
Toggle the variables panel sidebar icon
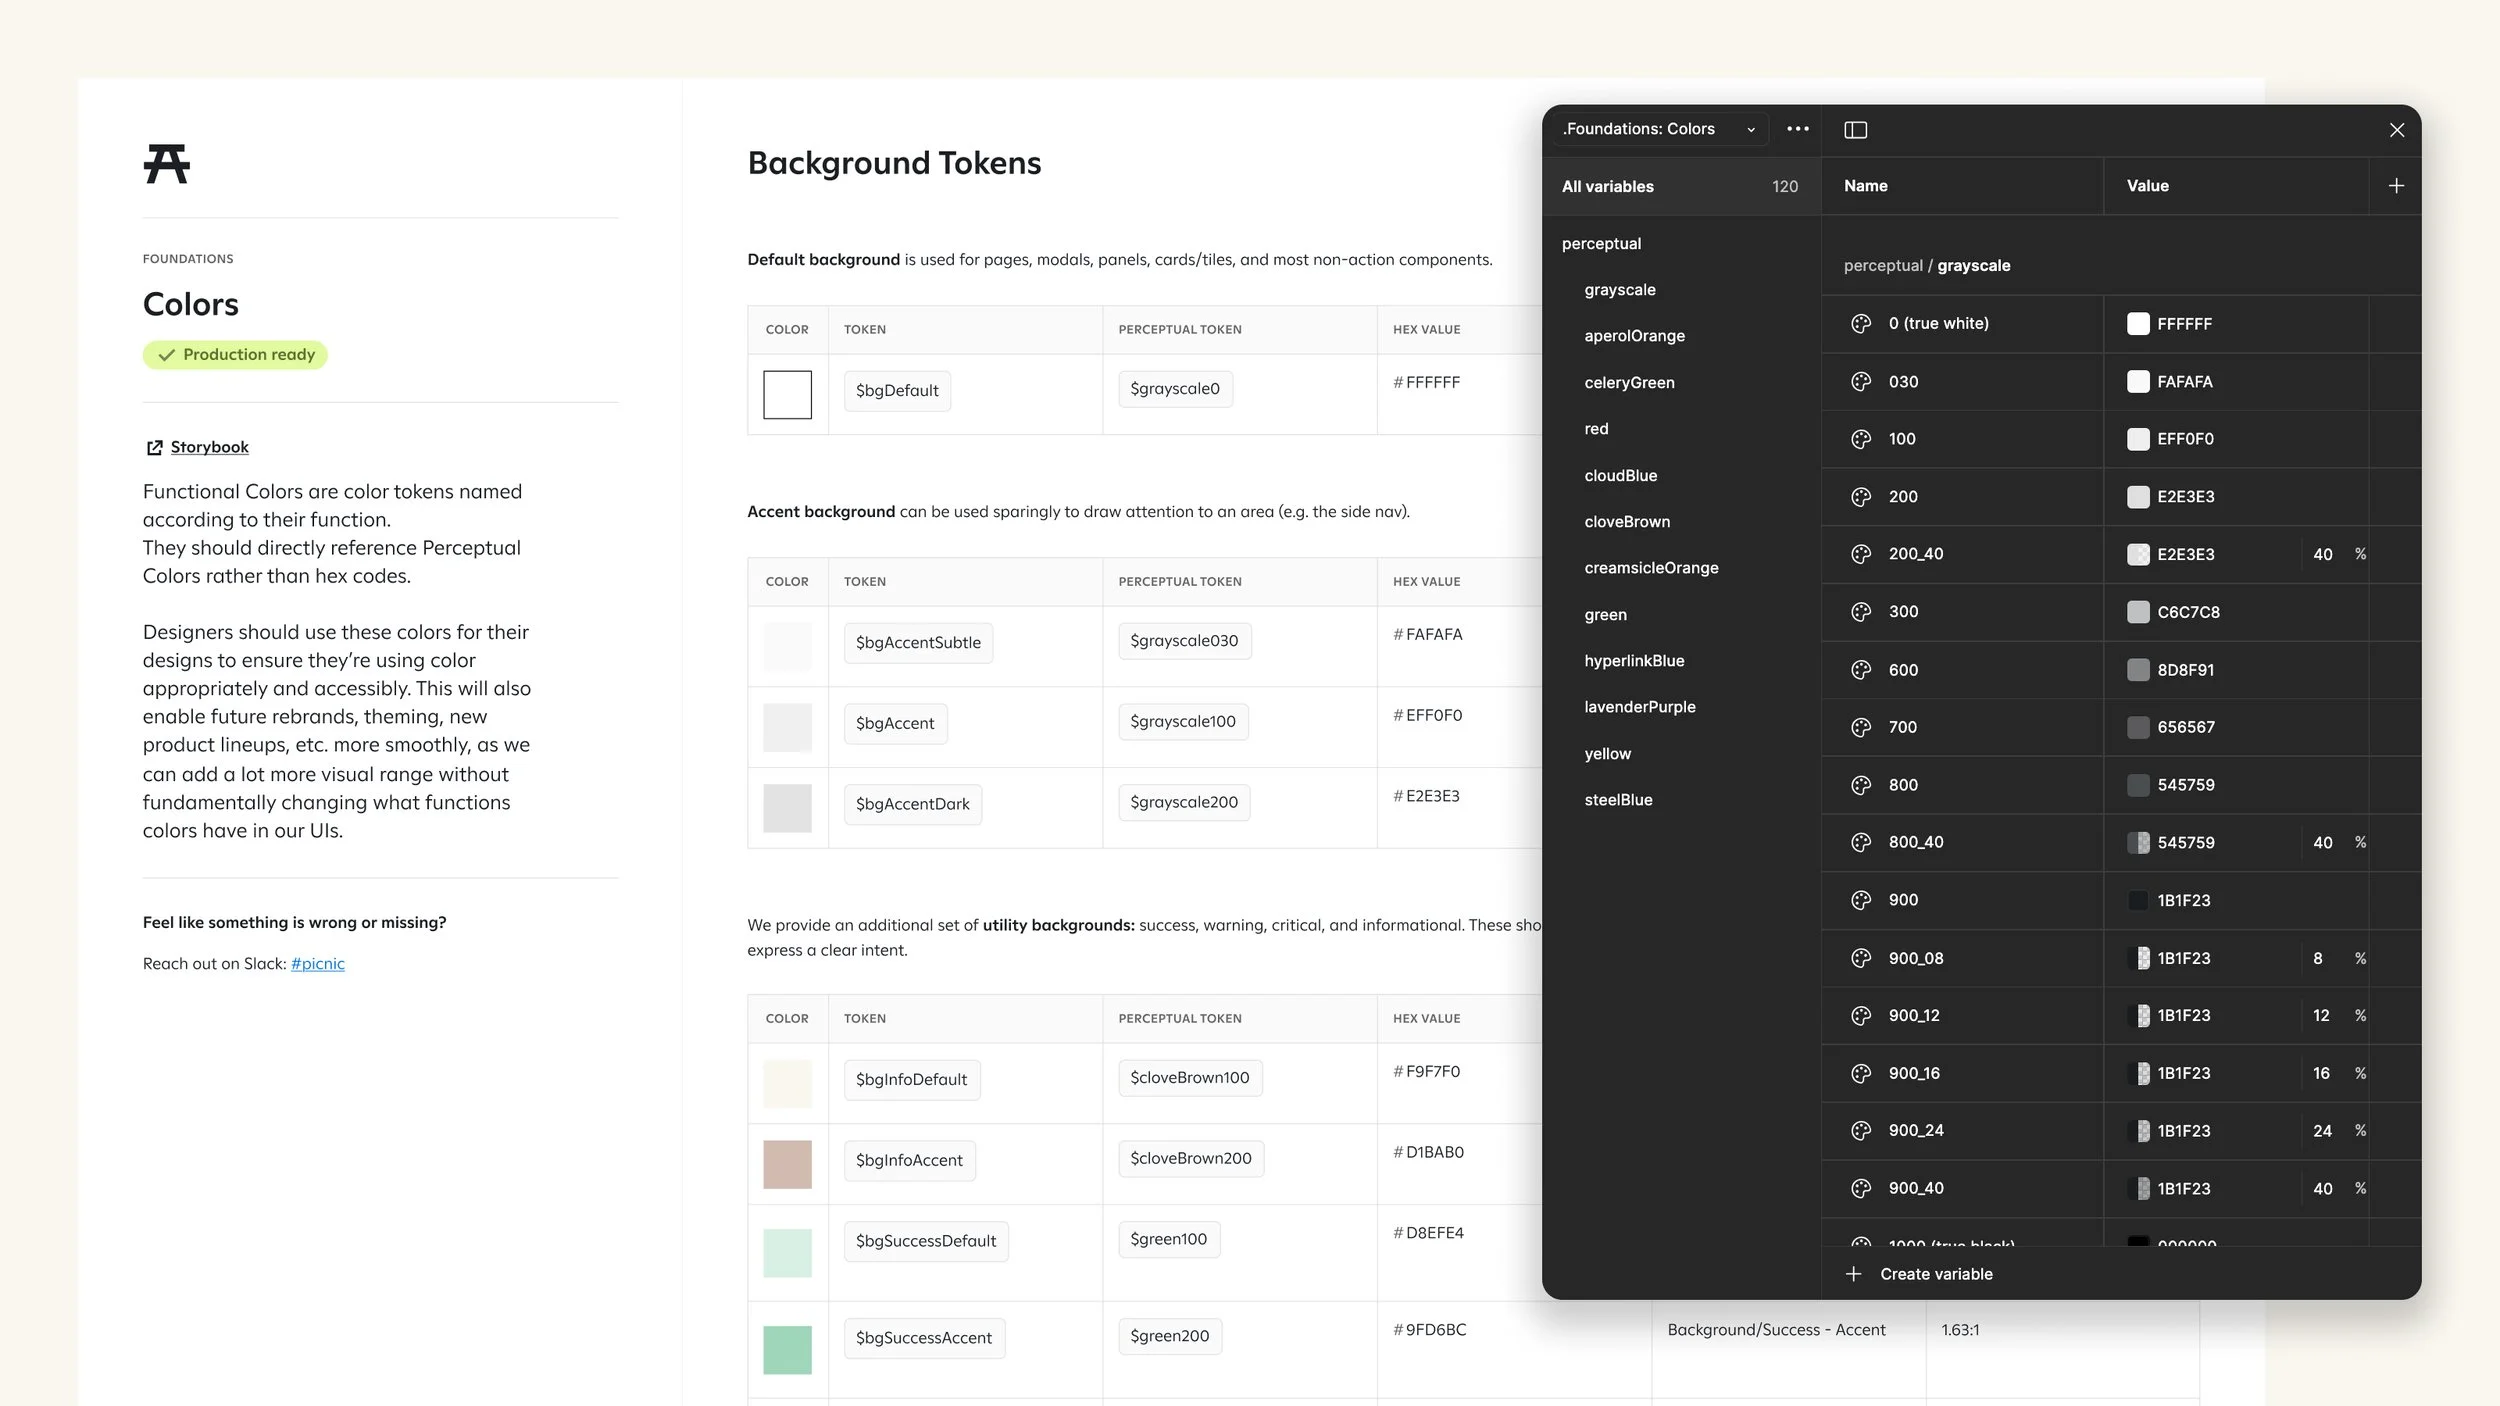1855,130
